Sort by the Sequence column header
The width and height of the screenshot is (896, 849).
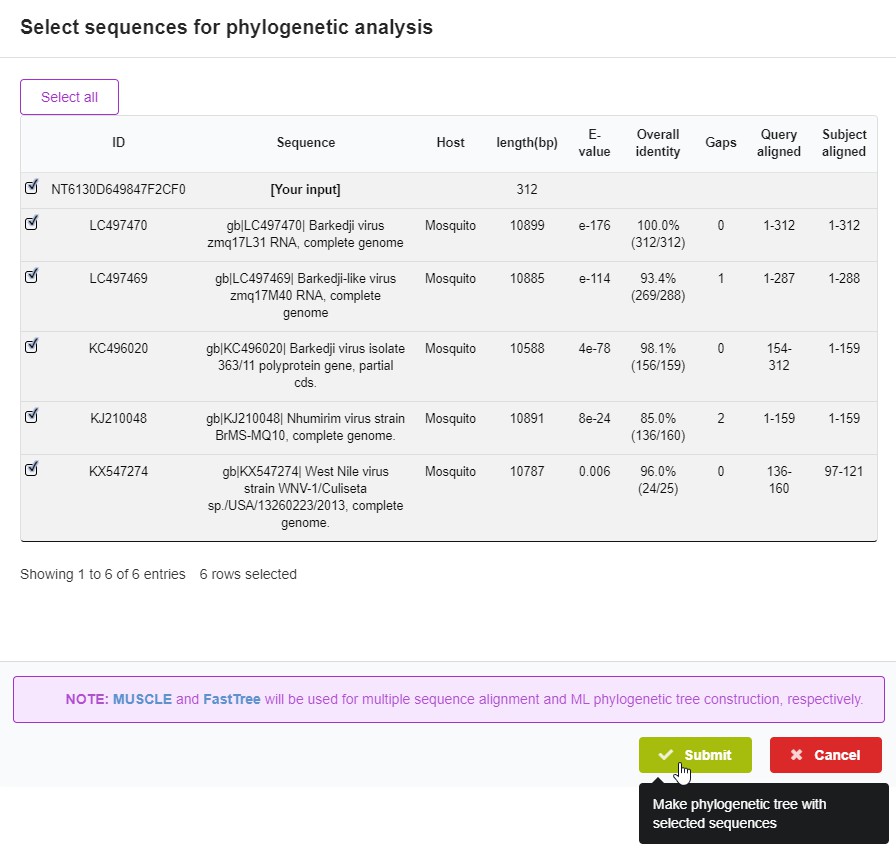click(306, 143)
